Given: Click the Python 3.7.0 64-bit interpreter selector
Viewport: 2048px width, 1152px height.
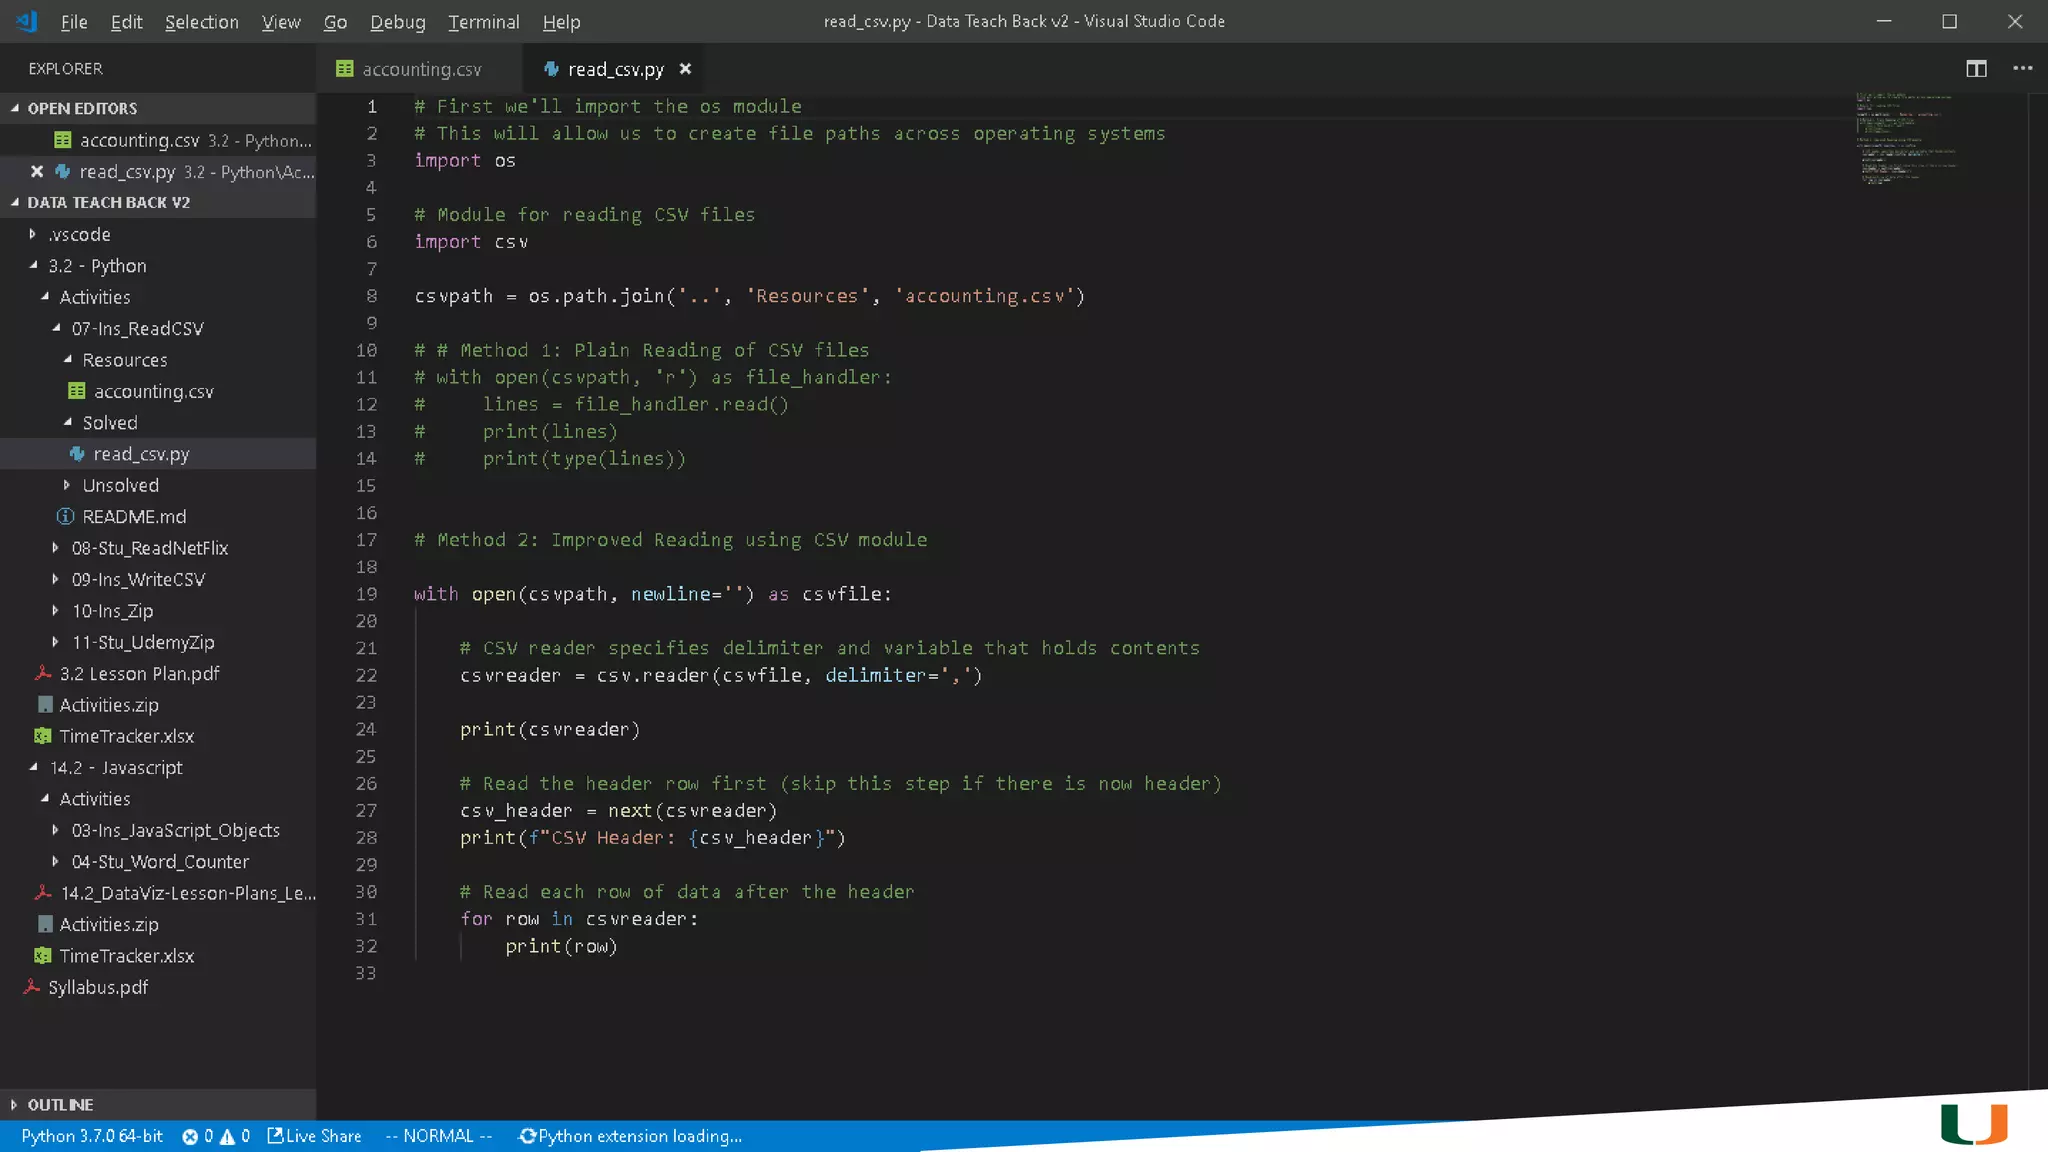Looking at the screenshot, I should click(x=92, y=1137).
